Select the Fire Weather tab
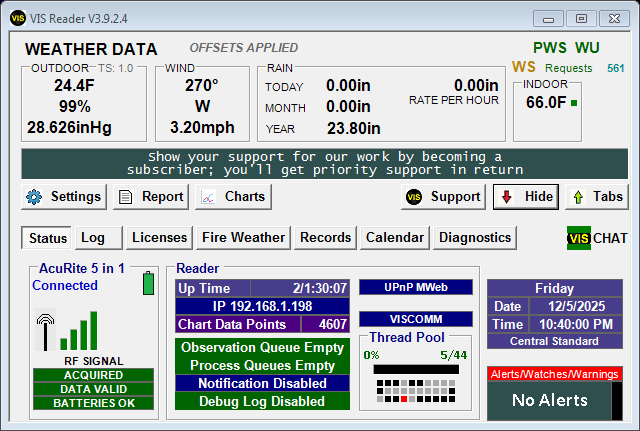 tap(244, 237)
